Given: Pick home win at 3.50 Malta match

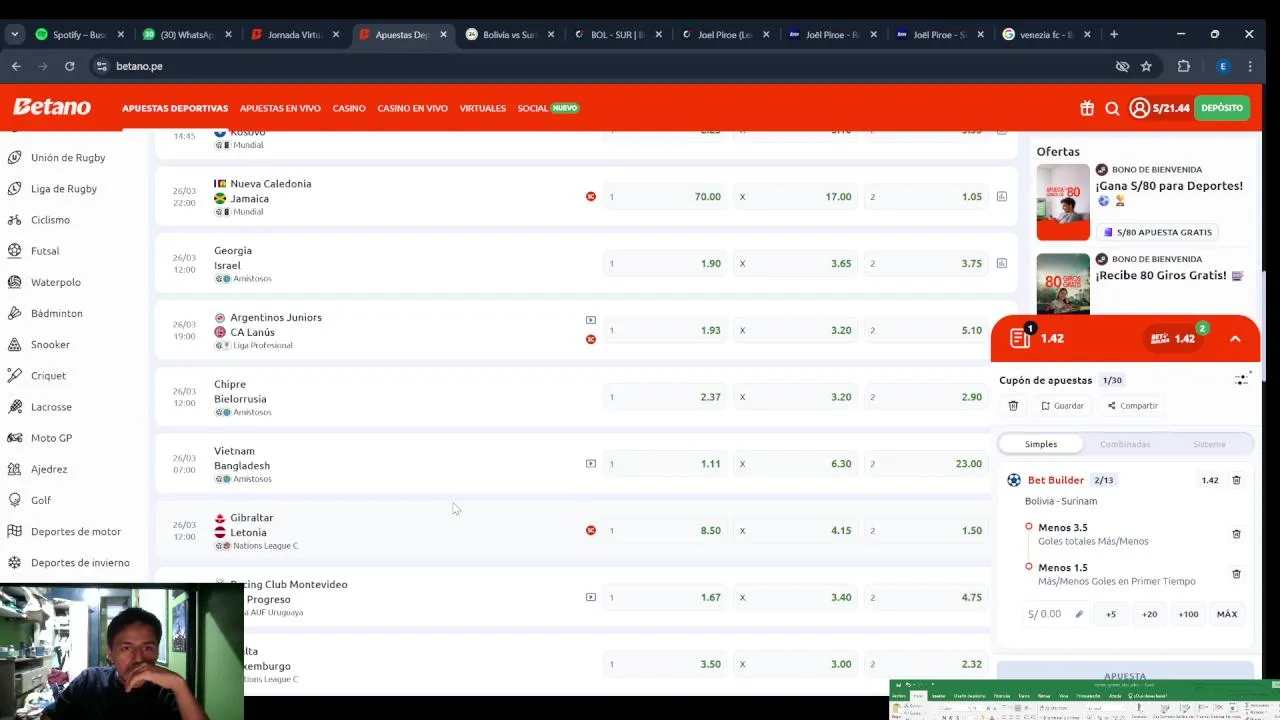Looking at the screenshot, I should click(663, 664).
